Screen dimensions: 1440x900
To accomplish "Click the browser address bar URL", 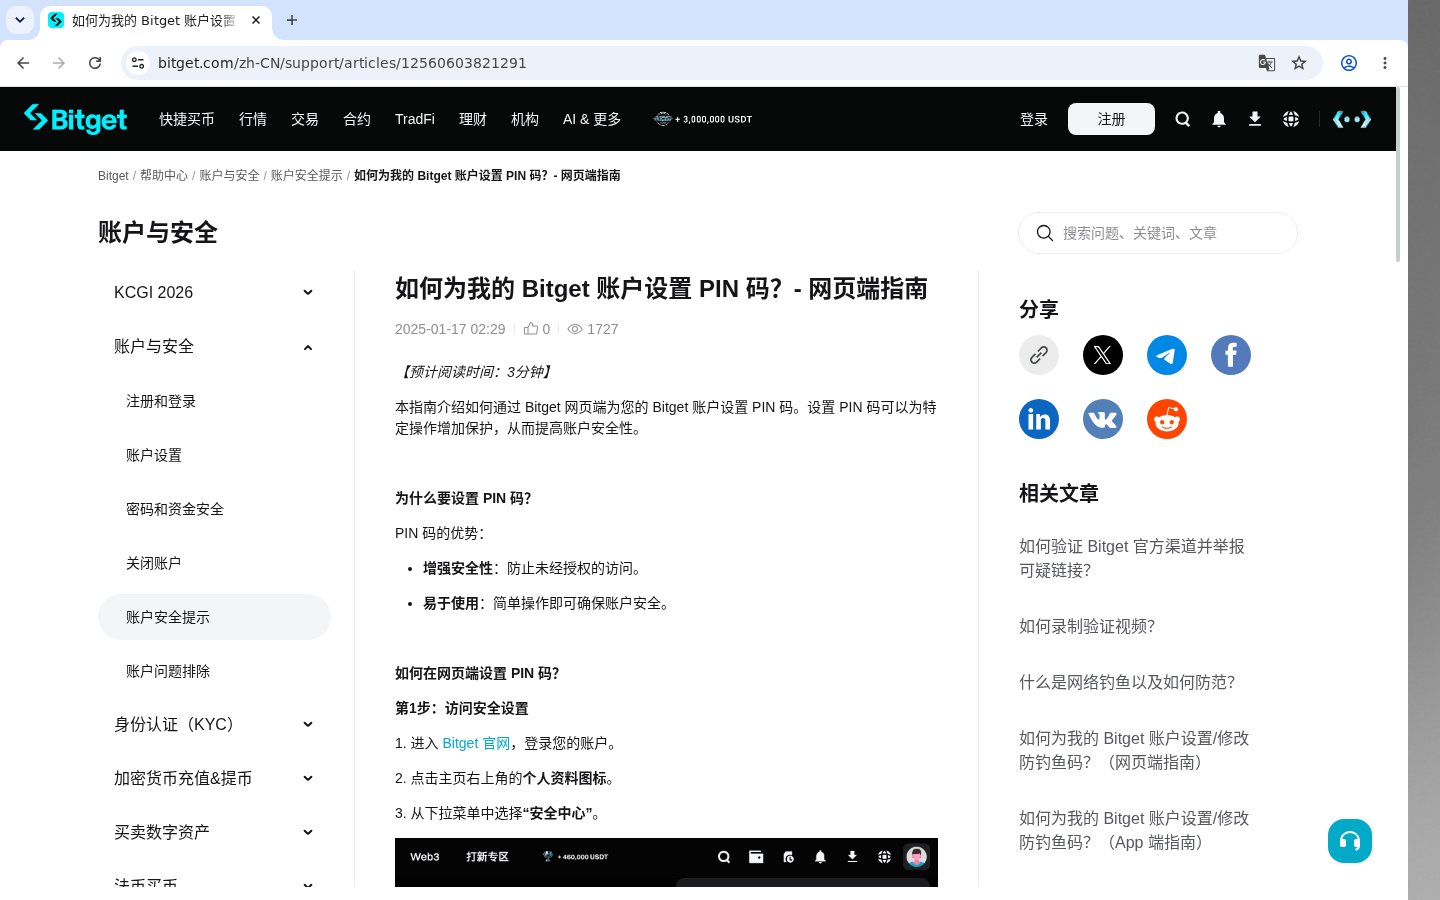I will coord(342,63).
